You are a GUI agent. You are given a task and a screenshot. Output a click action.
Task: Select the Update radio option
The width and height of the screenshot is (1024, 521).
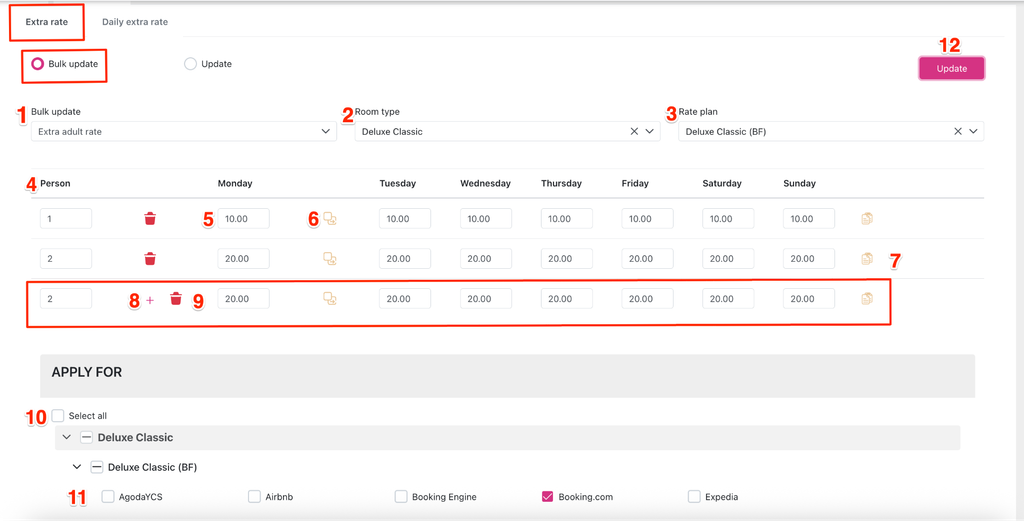tap(190, 64)
